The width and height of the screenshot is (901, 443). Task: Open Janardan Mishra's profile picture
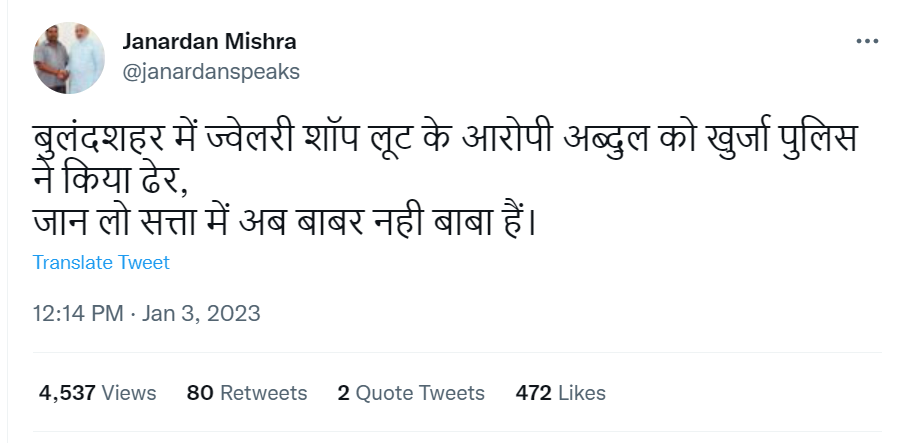69,58
